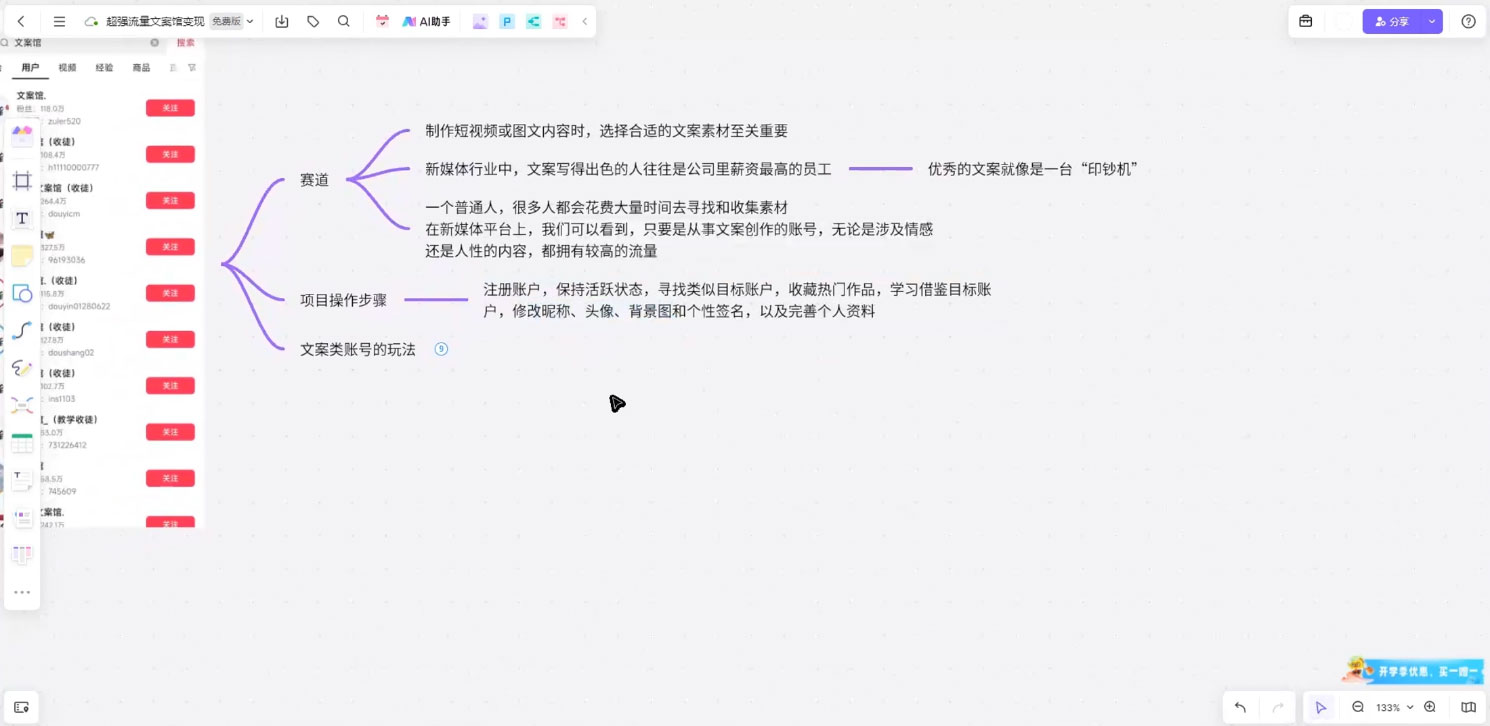
Task: Open the zoom level 133% dropdown
Action: coord(1393,707)
